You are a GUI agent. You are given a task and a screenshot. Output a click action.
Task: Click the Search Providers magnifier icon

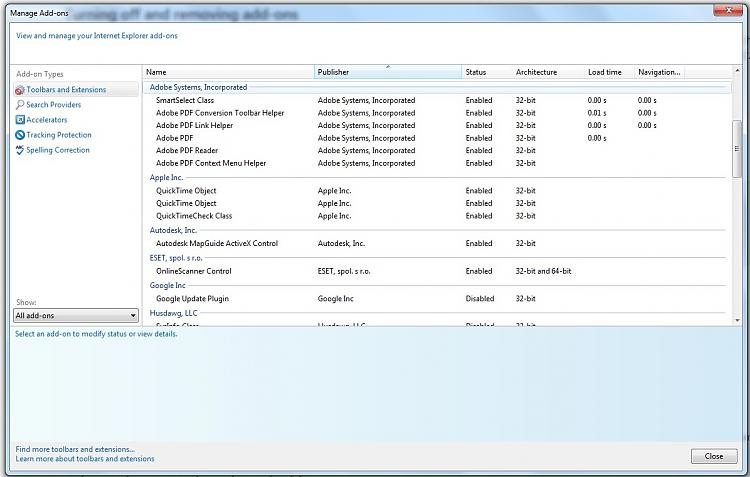pyautogui.click(x=20, y=105)
